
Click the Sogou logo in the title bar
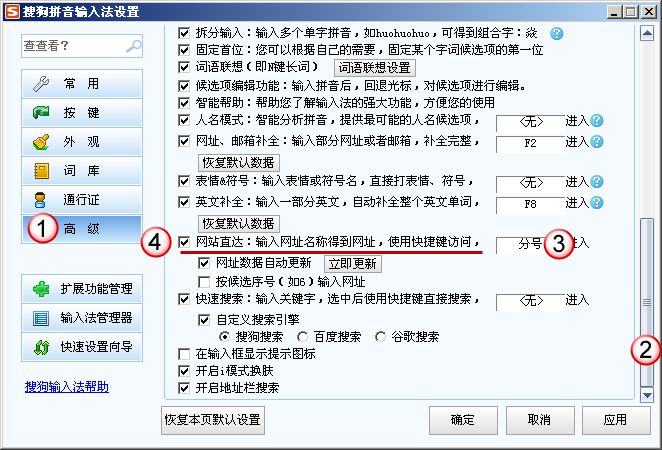click(x=12, y=11)
